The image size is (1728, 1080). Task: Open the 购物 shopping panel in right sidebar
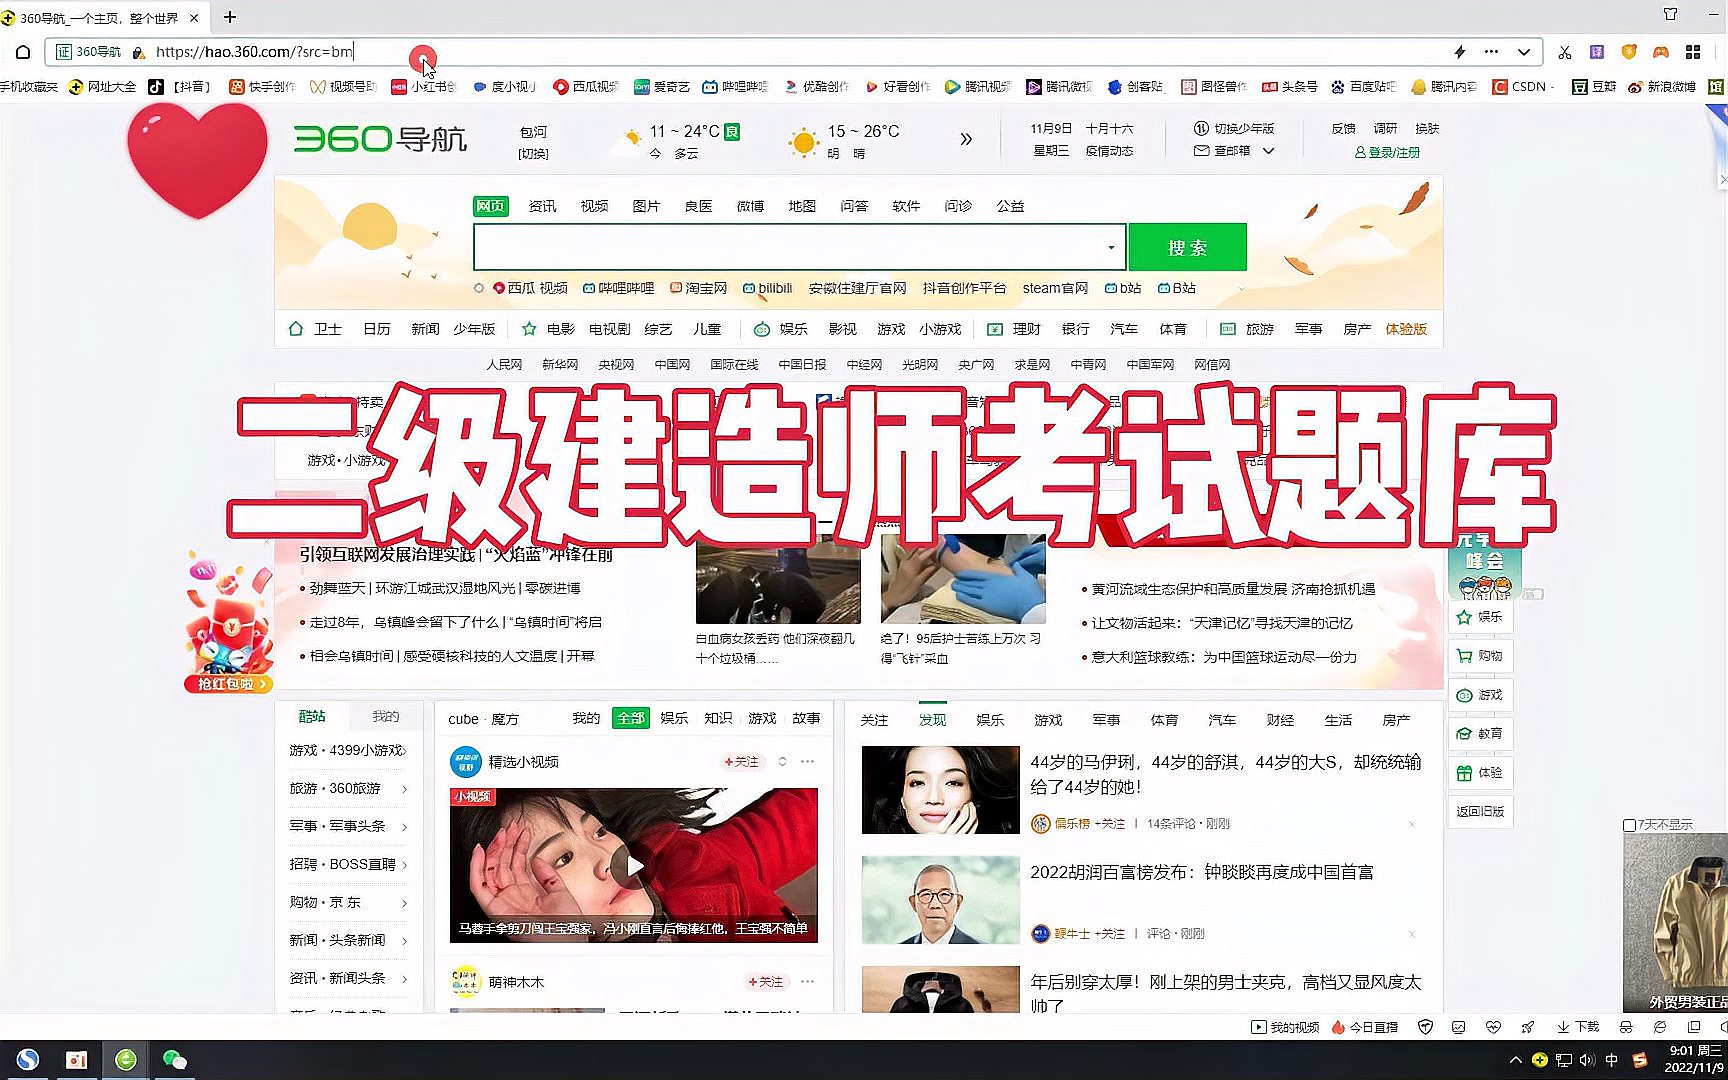click(1481, 655)
